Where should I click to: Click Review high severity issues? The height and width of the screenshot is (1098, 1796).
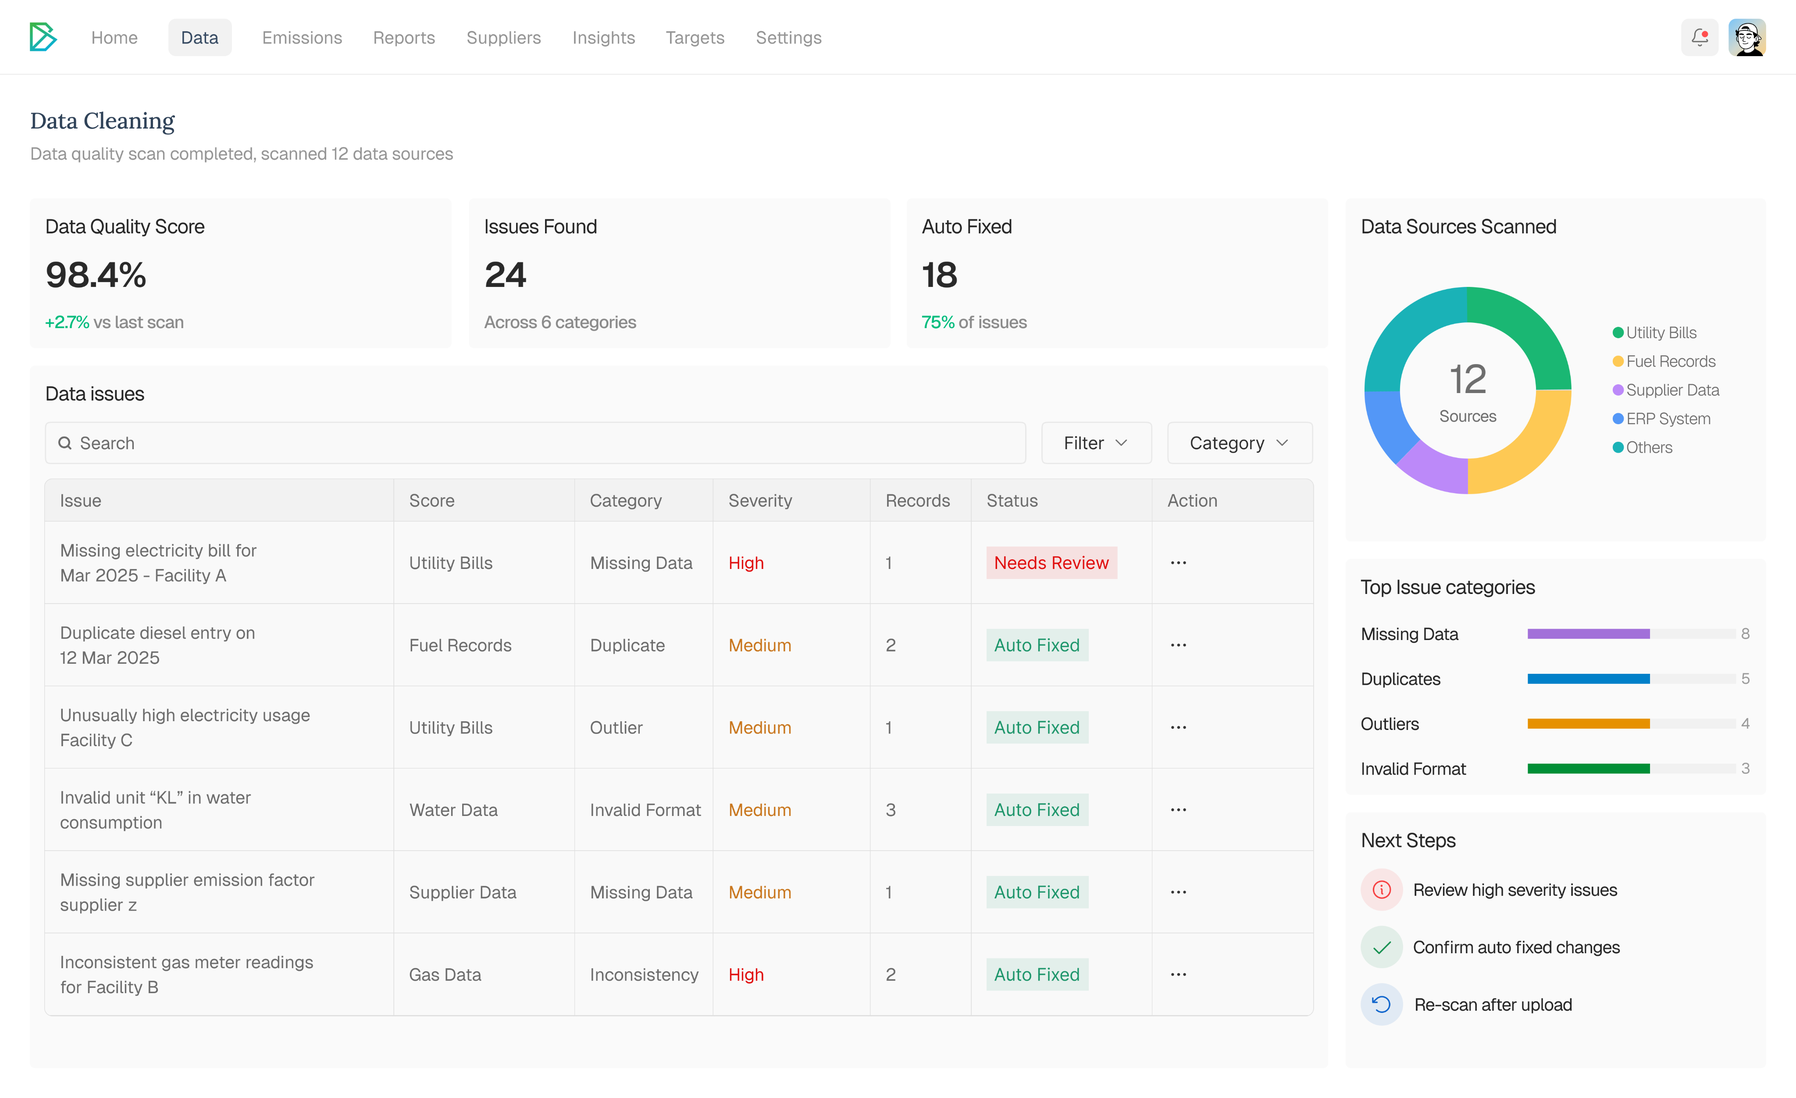coord(1515,890)
